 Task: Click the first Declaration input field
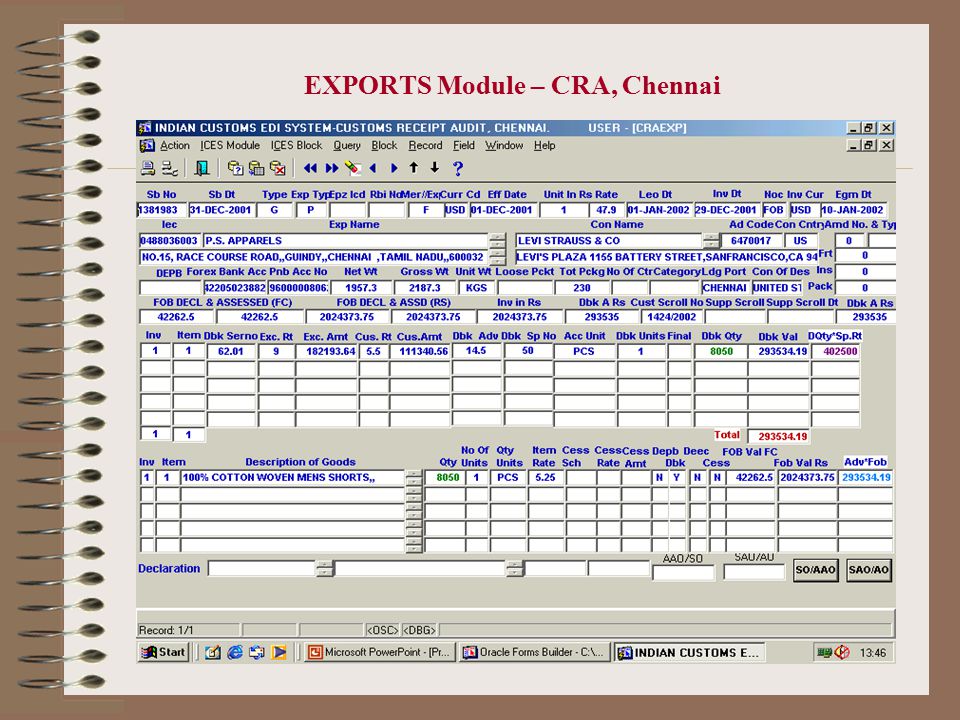point(262,569)
